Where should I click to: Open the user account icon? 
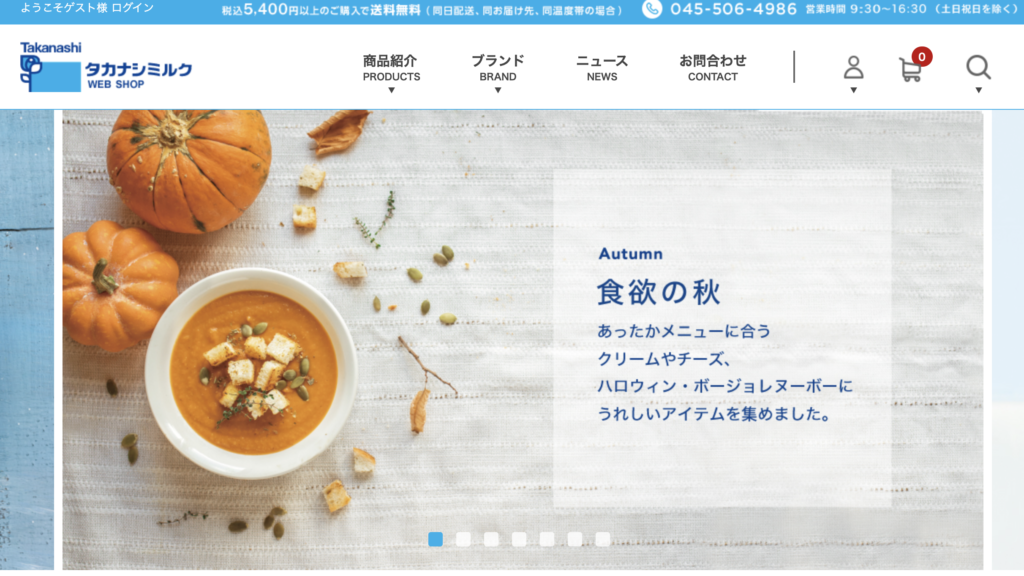pyautogui.click(x=853, y=67)
